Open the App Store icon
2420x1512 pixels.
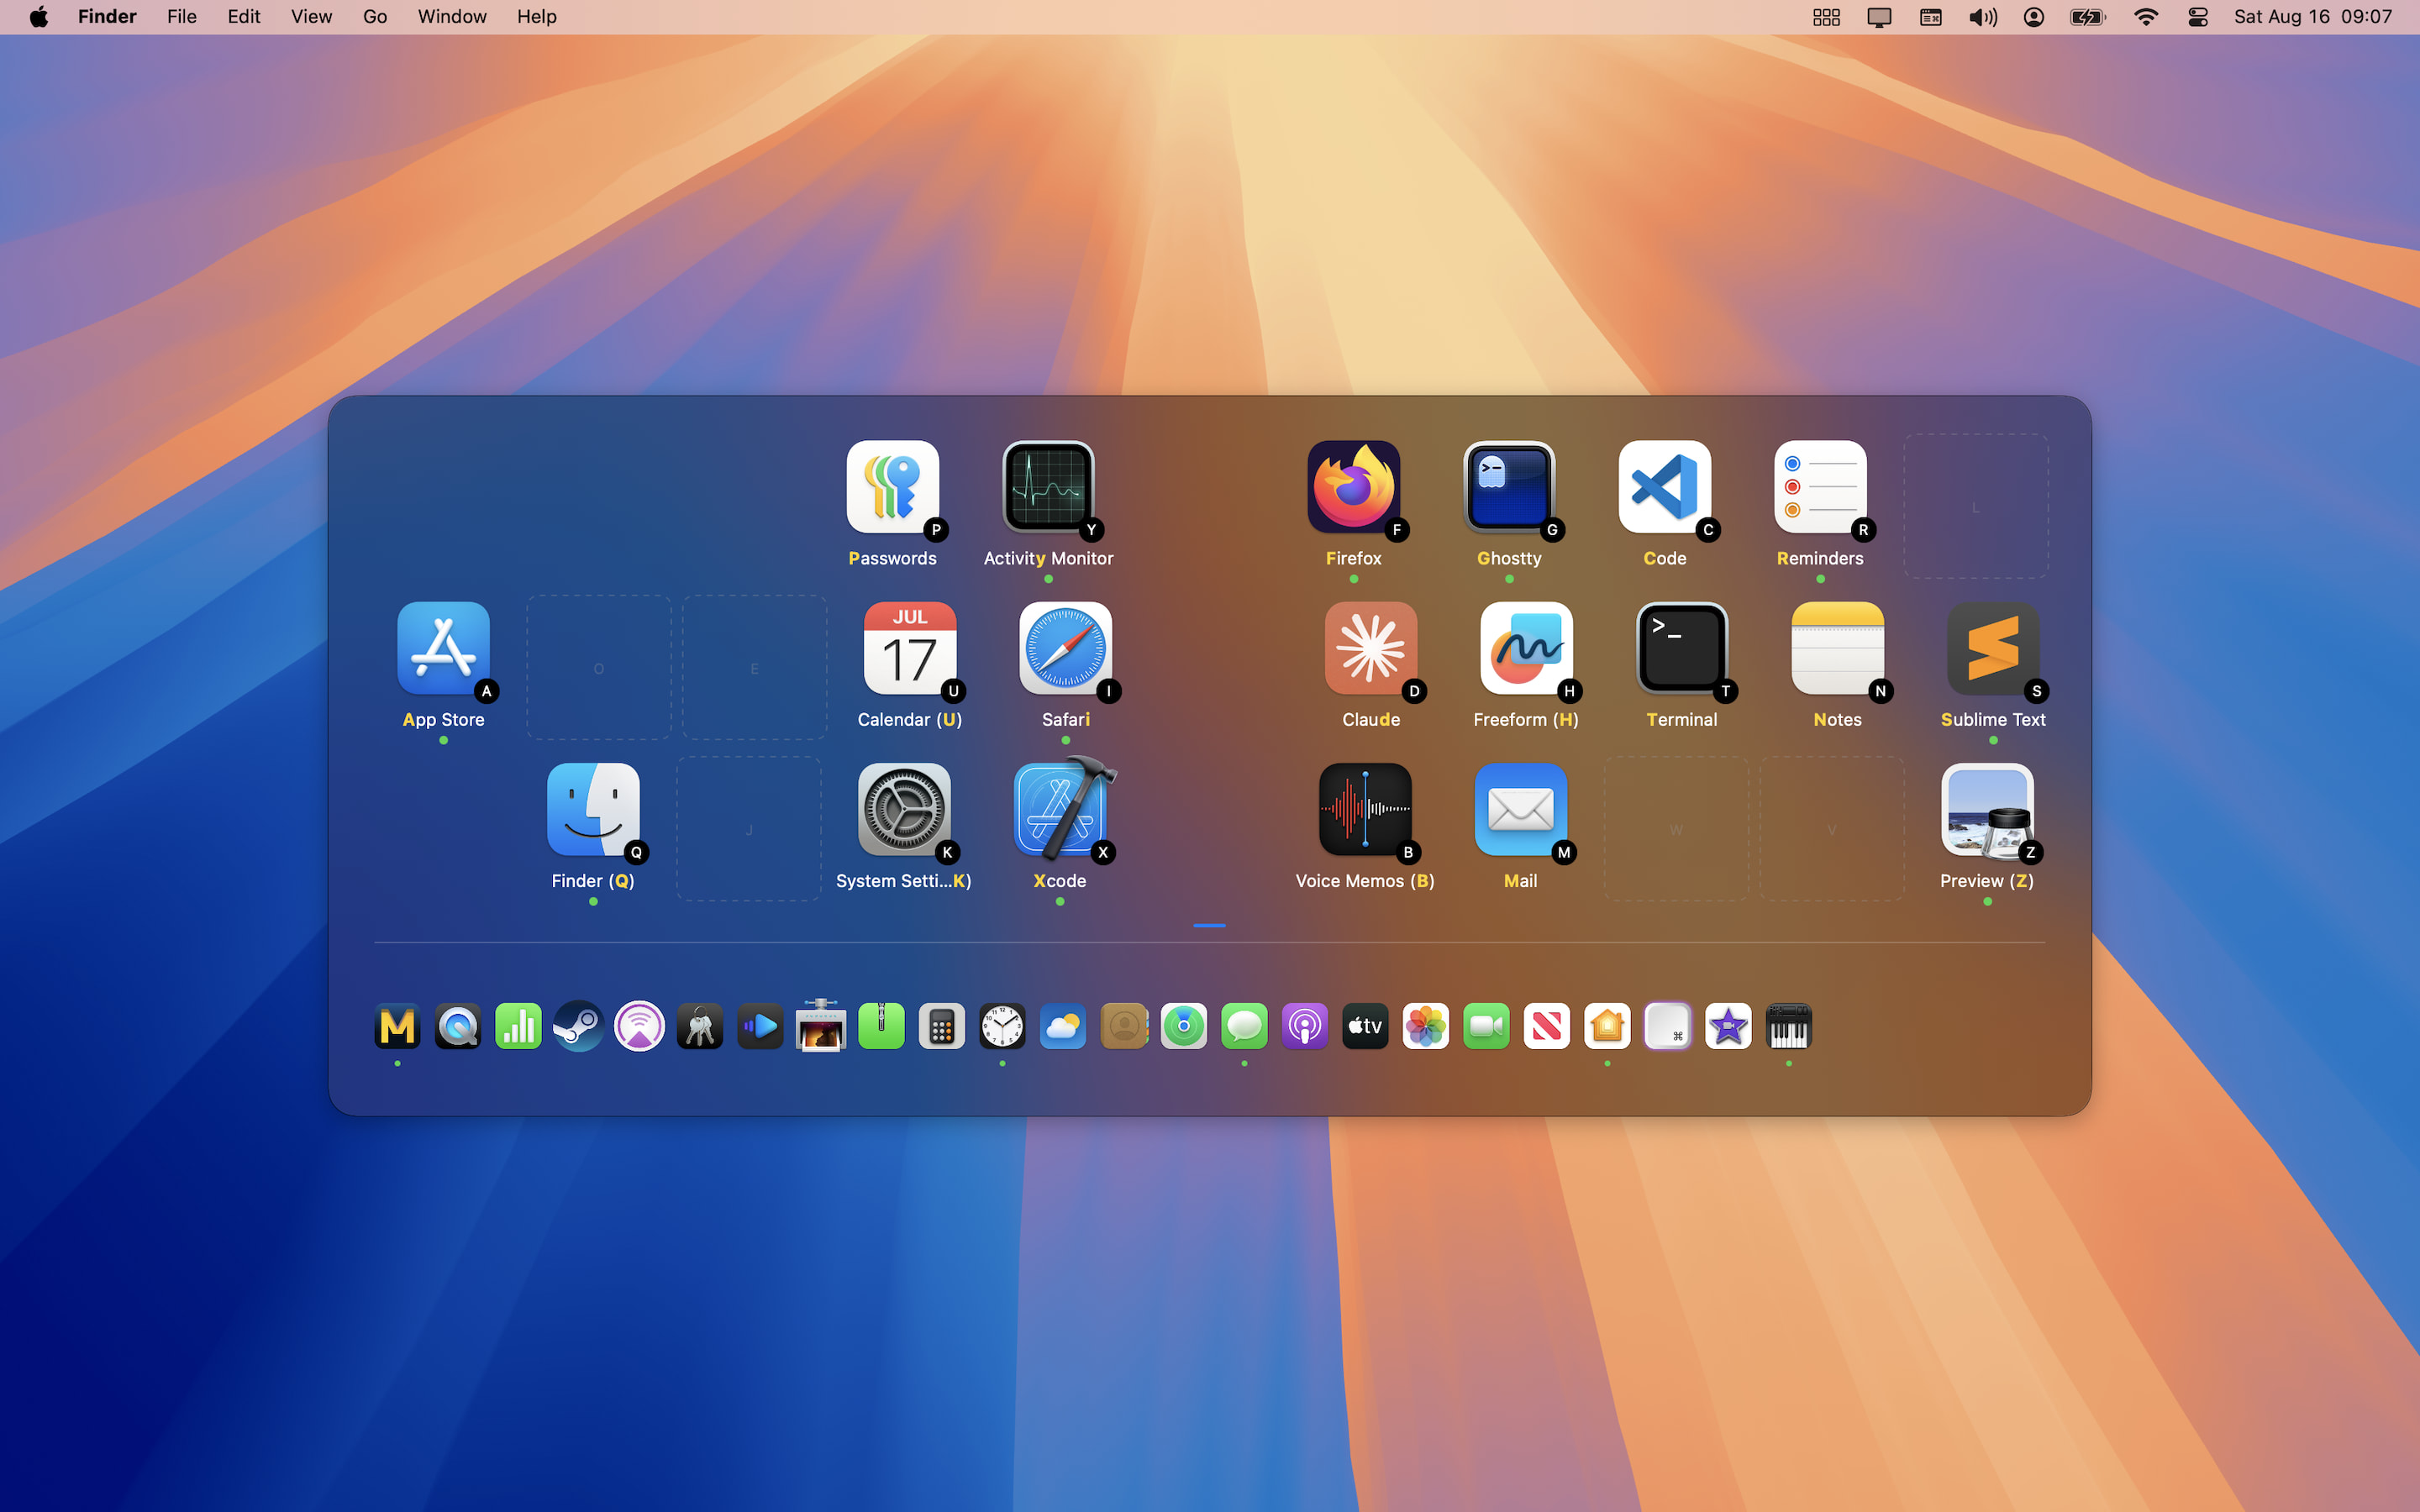[x=443, y=648]
